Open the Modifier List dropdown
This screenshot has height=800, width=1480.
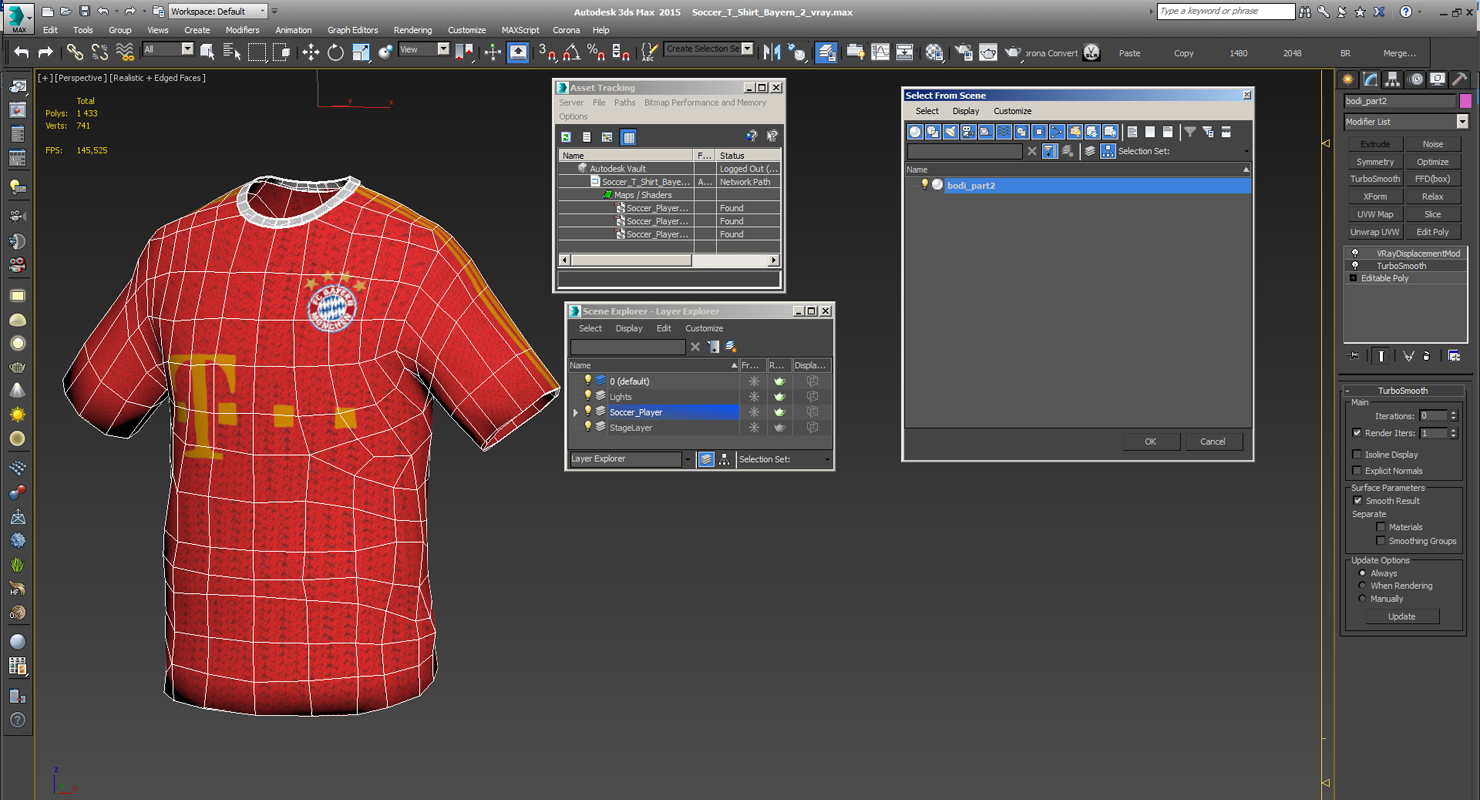point(1406,122)
